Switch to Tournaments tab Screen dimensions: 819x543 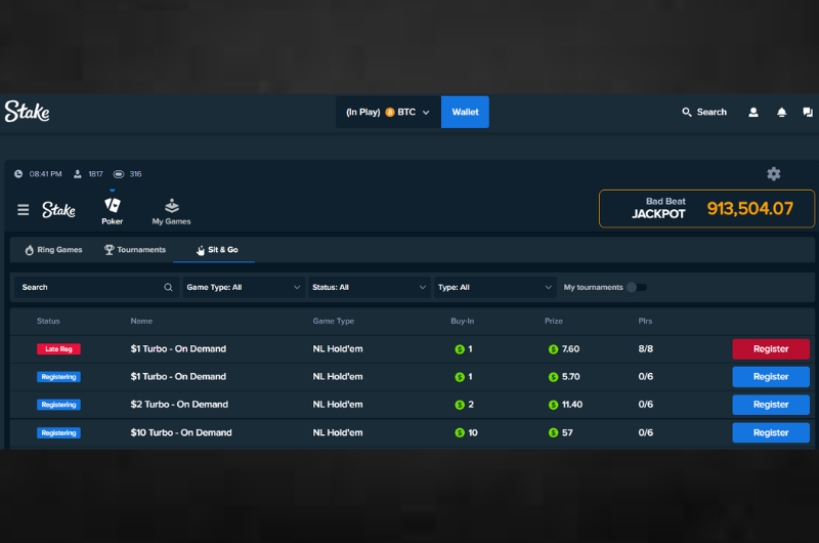click(x=135, y=250)
